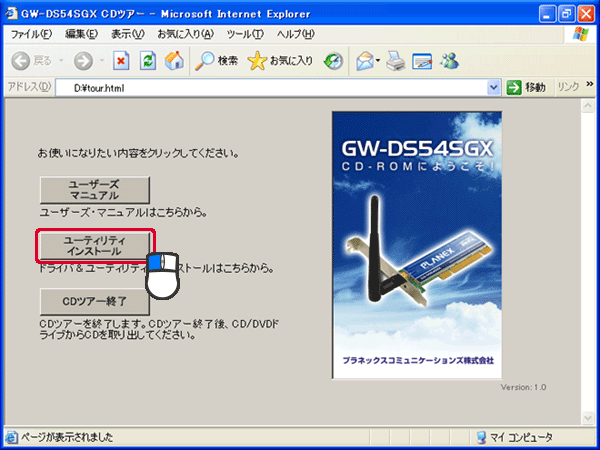
Task: Click the ユーザーズ・マニュアルはこちらから text
Action: point(124,212)
